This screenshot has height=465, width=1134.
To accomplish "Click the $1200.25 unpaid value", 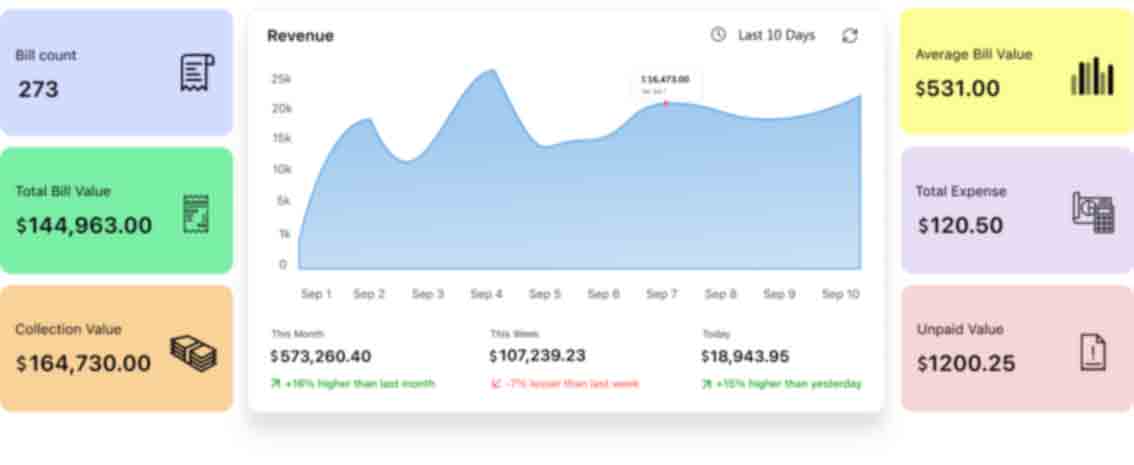I will click(966, 363).
